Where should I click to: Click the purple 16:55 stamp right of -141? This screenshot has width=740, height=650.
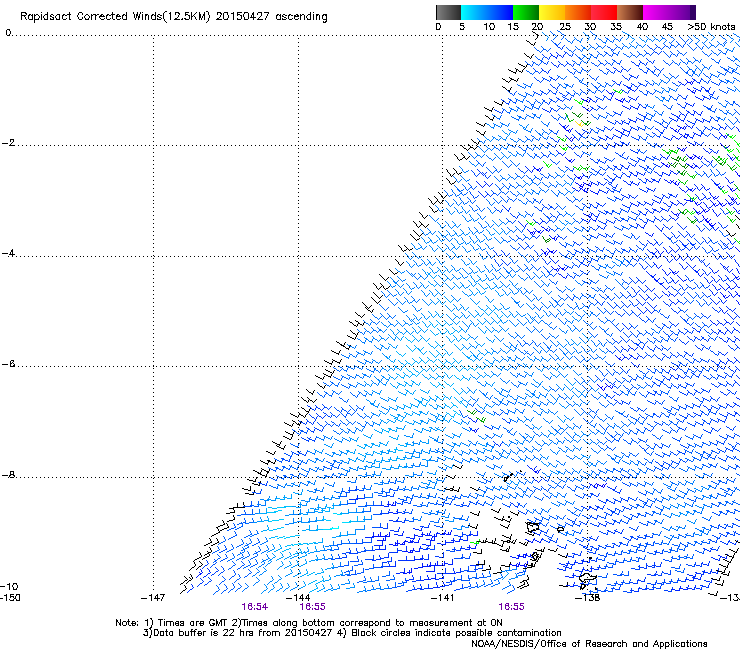[511, 607]
